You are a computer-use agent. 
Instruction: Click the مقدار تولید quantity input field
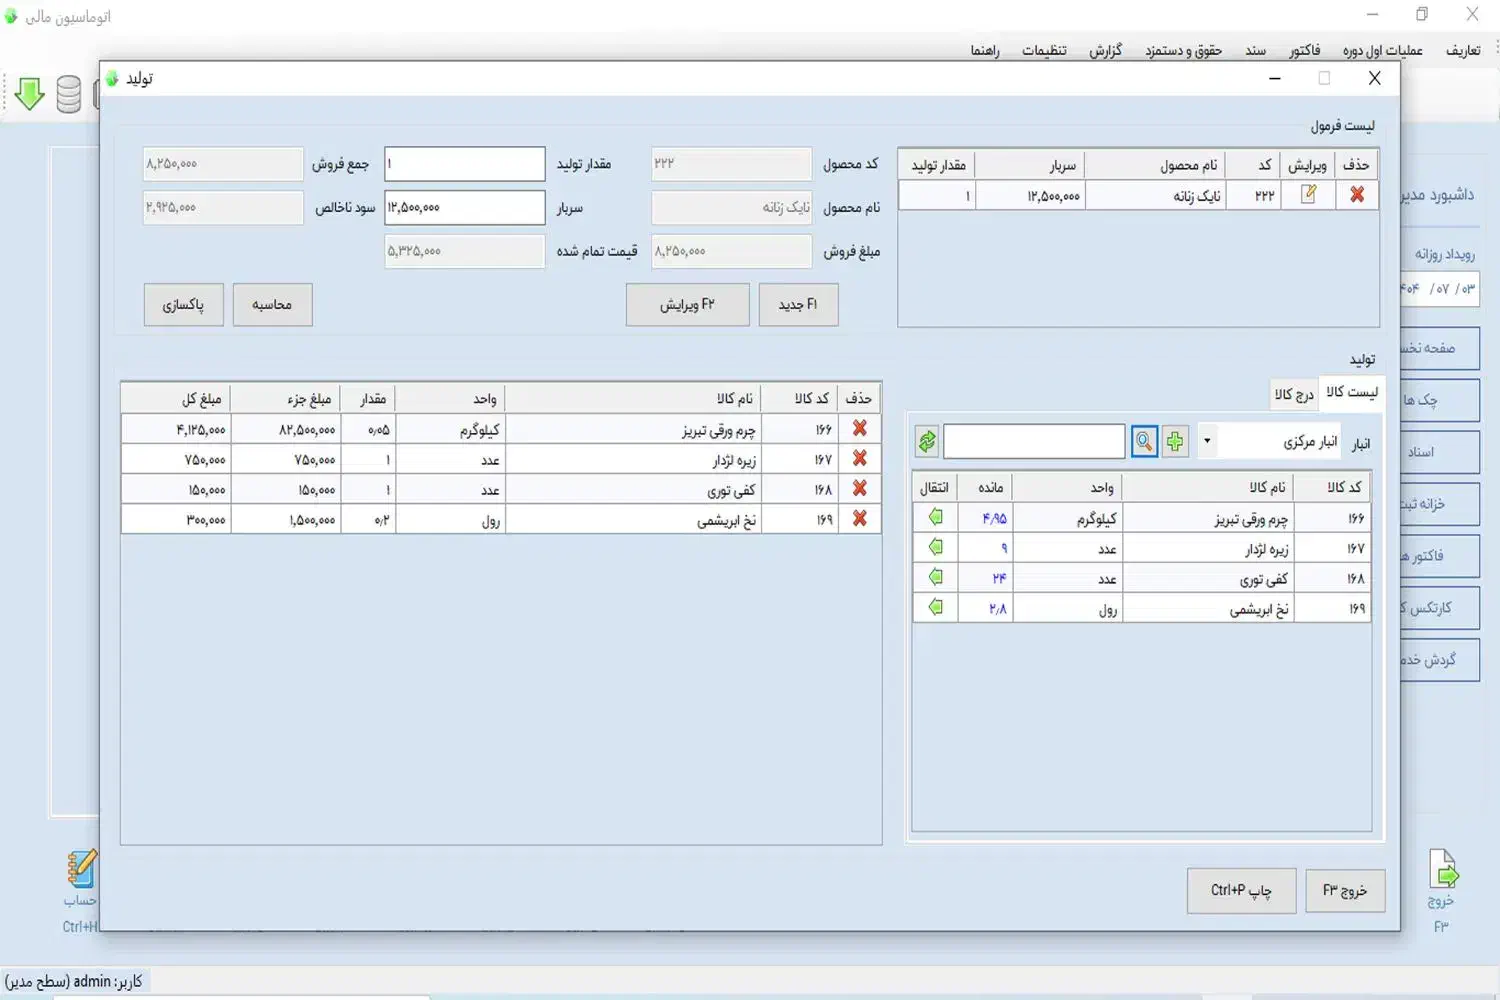click(465, 164)
